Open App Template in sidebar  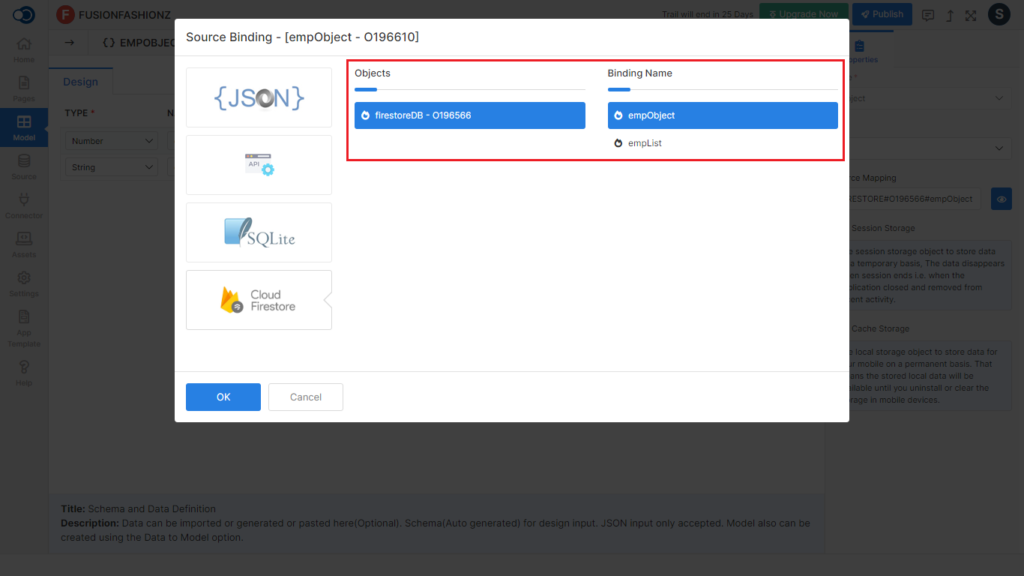click(x=24, y=328)
